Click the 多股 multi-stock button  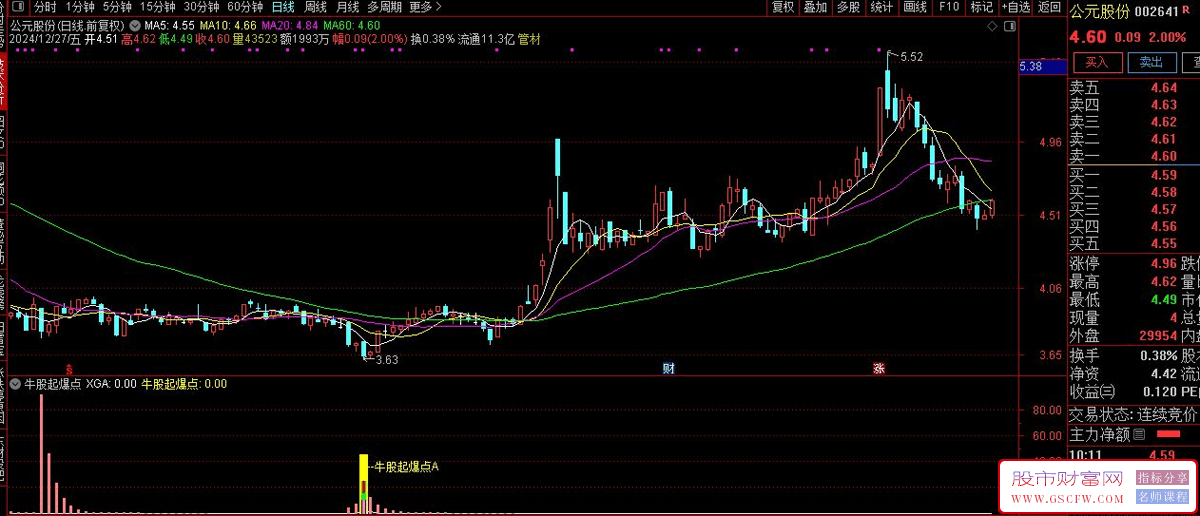[x=848, y=7]
